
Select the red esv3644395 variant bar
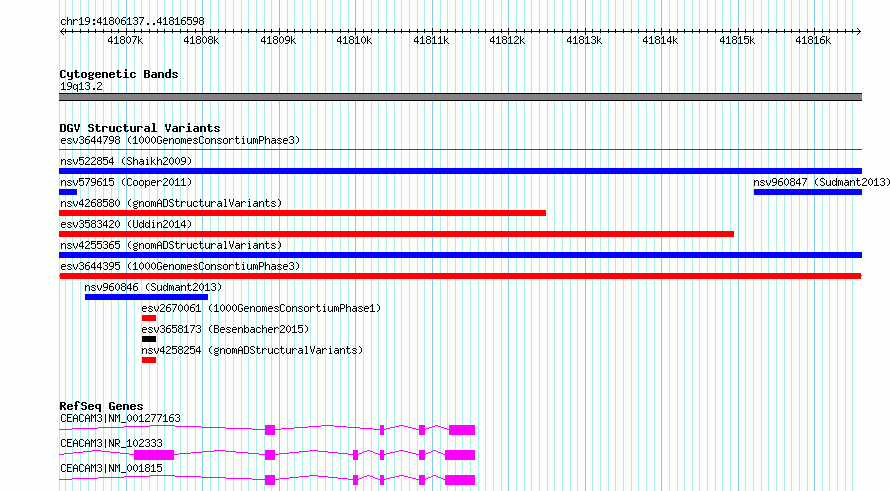pos(460,276)
